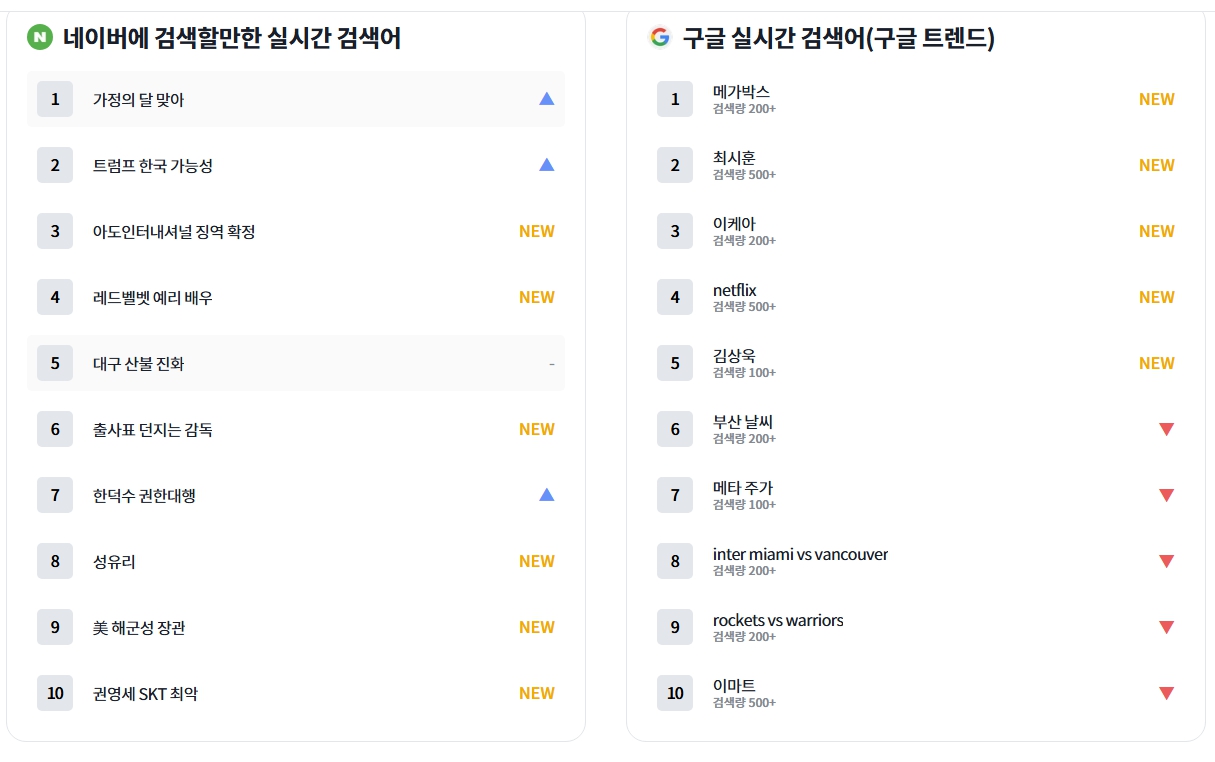The height and width of the screenshot is (762, 1215).
Task: Click NEW badge beside 아도인터내셔널 징역 확정
Action: coord(537,231)
